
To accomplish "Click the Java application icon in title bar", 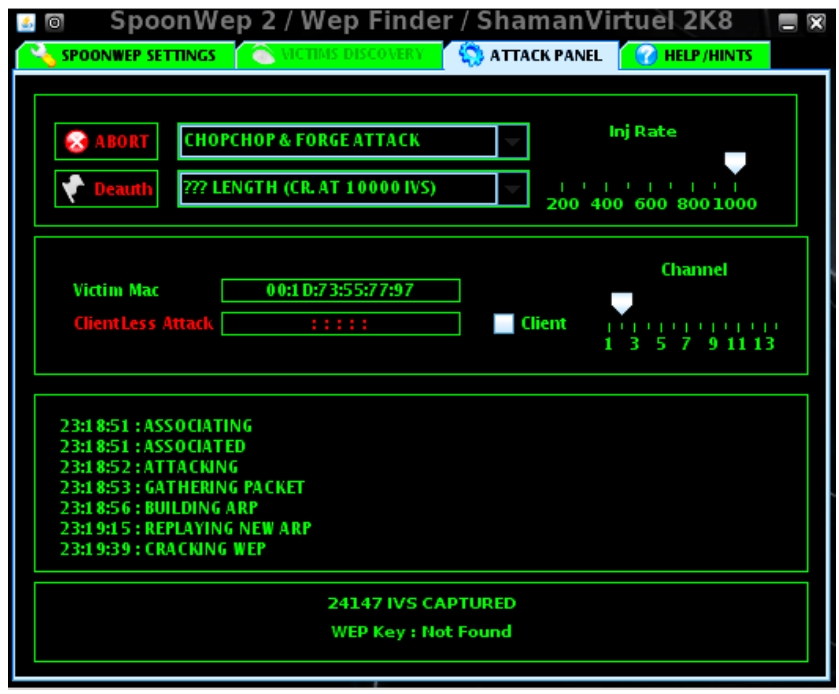I will tap(26, 22).
